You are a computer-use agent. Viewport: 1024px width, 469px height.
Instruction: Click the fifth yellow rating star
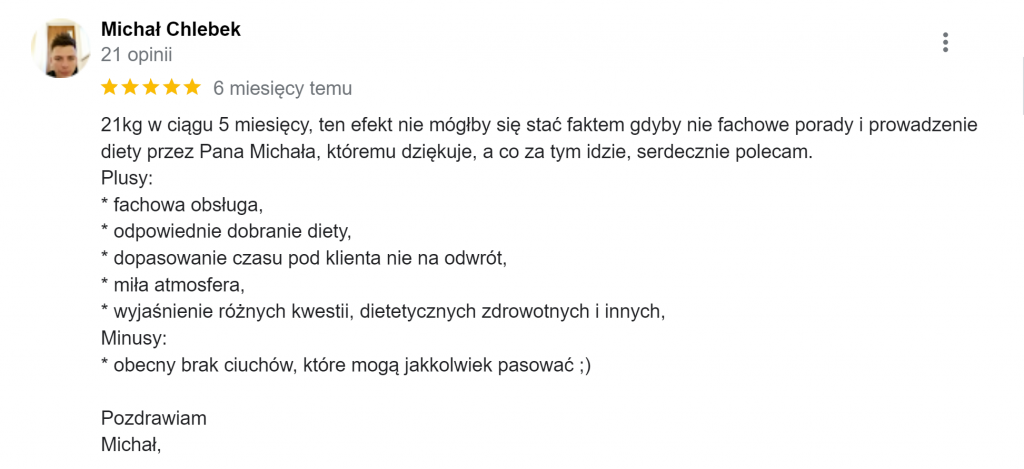(192, 88)
